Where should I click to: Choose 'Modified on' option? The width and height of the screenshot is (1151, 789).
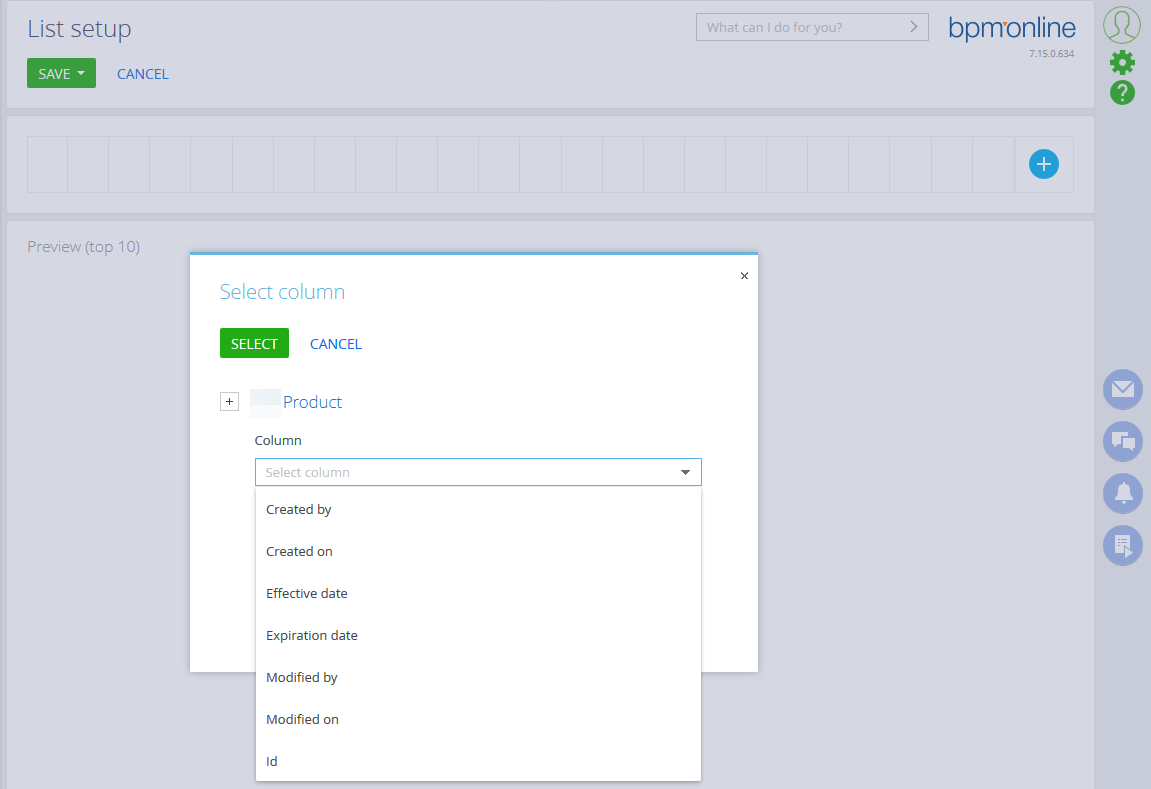coord(478,719)
